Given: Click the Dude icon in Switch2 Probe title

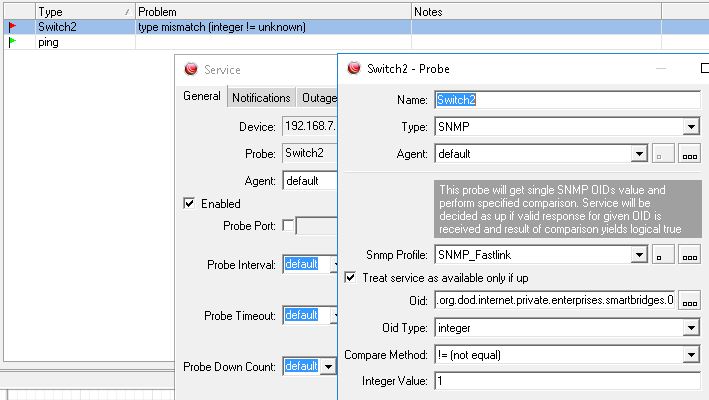Looking at the screenshot, I should tap(354, 68).
